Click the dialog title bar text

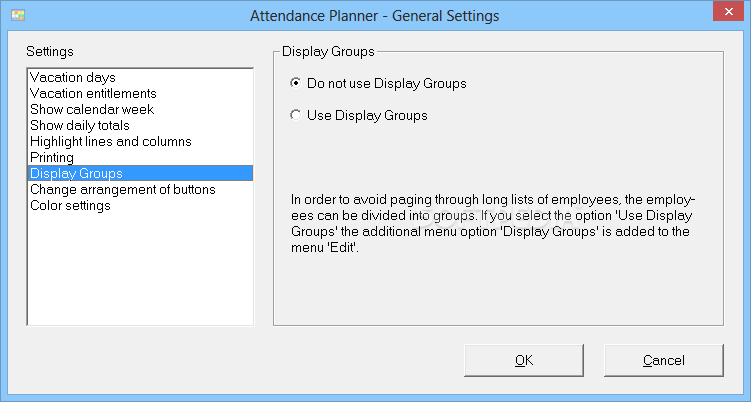click(375, 16)
